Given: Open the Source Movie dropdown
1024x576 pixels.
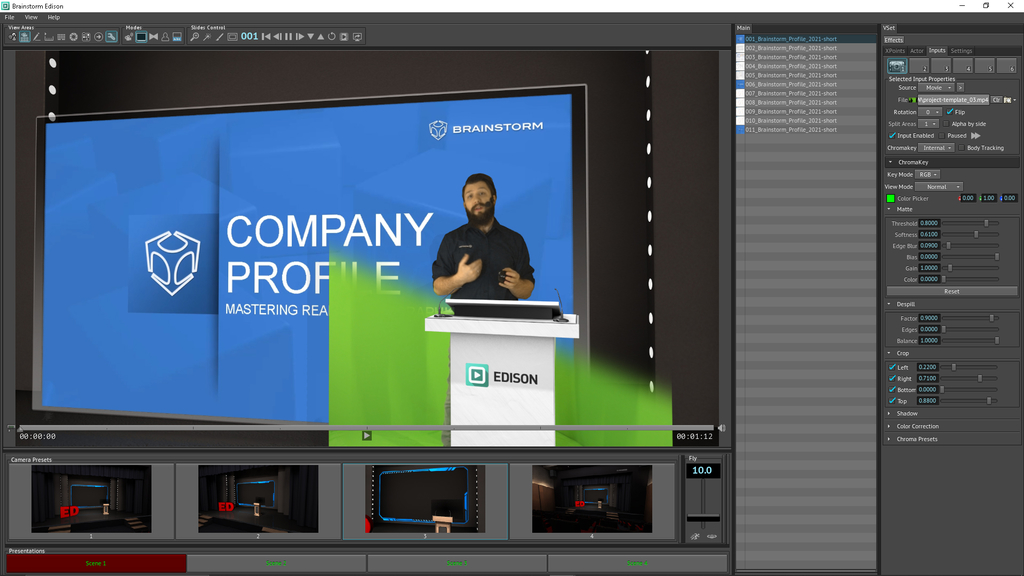Looking at the screenshot, I should 936,88.
